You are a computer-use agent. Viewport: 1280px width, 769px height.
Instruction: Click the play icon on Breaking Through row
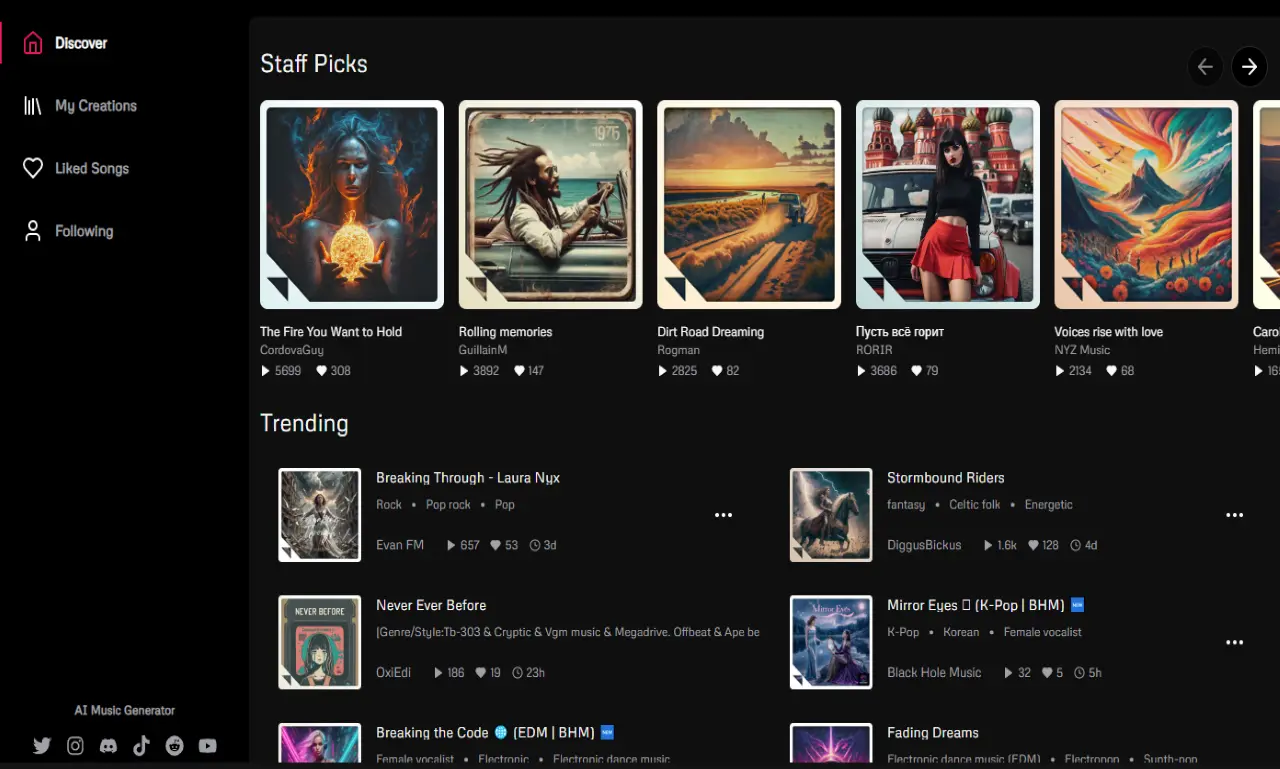[450, 546]
